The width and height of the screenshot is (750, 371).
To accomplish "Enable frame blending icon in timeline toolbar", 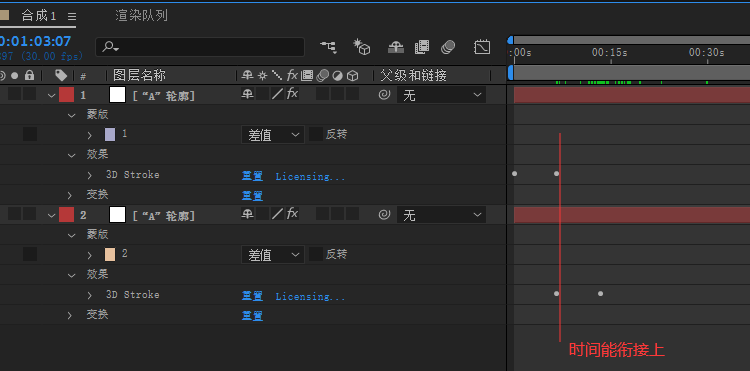I will tap(422, 47).
